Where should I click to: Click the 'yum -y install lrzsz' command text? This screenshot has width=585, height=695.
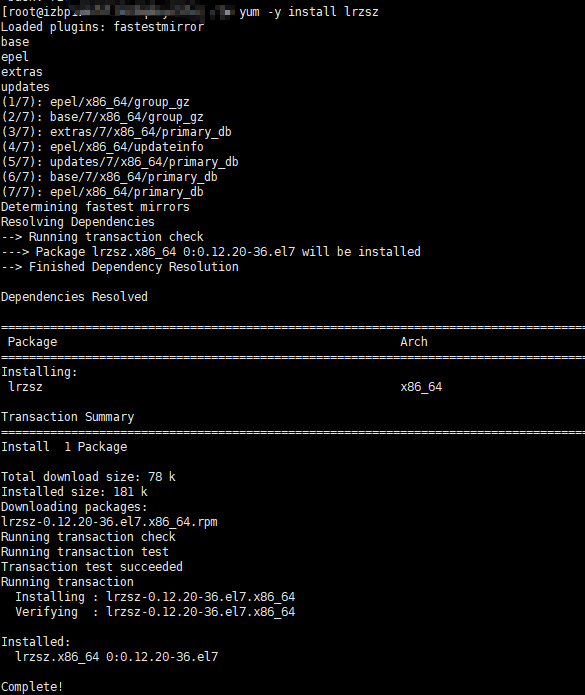[x=309, y=12]
